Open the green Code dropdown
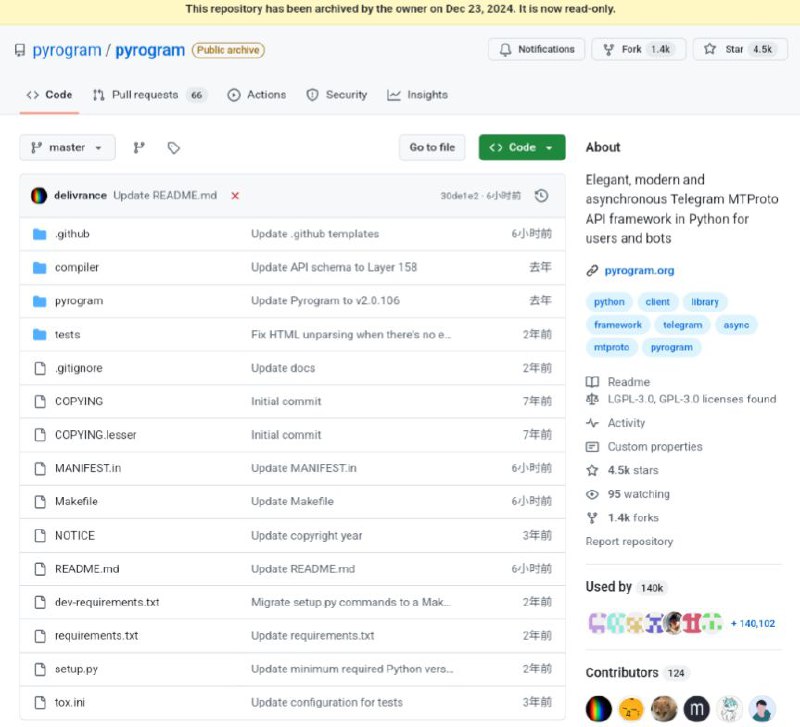This screenshot has width=800, height=727. (522, 147)
